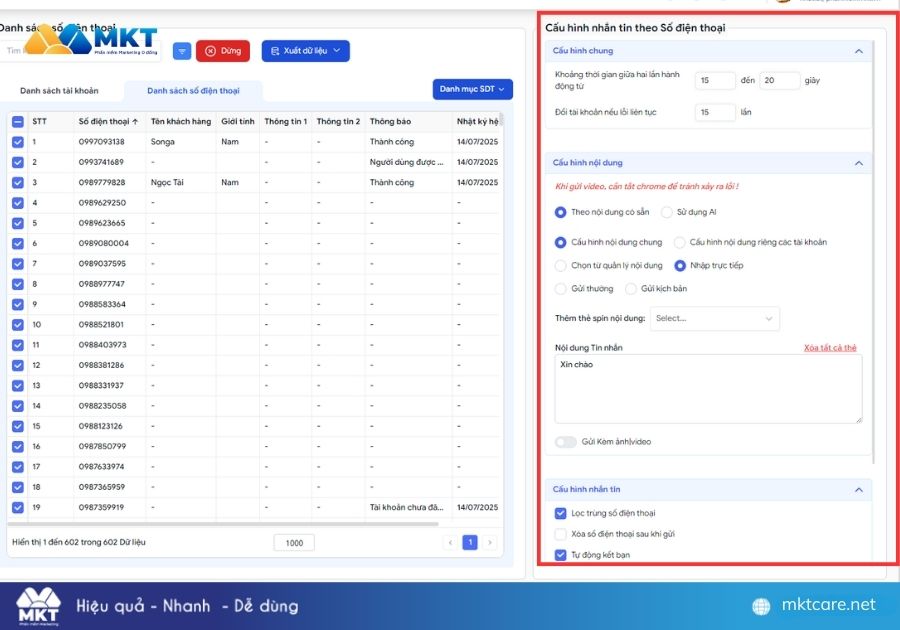Uncheck Lọc trùng số điện thoại checkbox
Screen dimensions: 900x630
[561, 514]
